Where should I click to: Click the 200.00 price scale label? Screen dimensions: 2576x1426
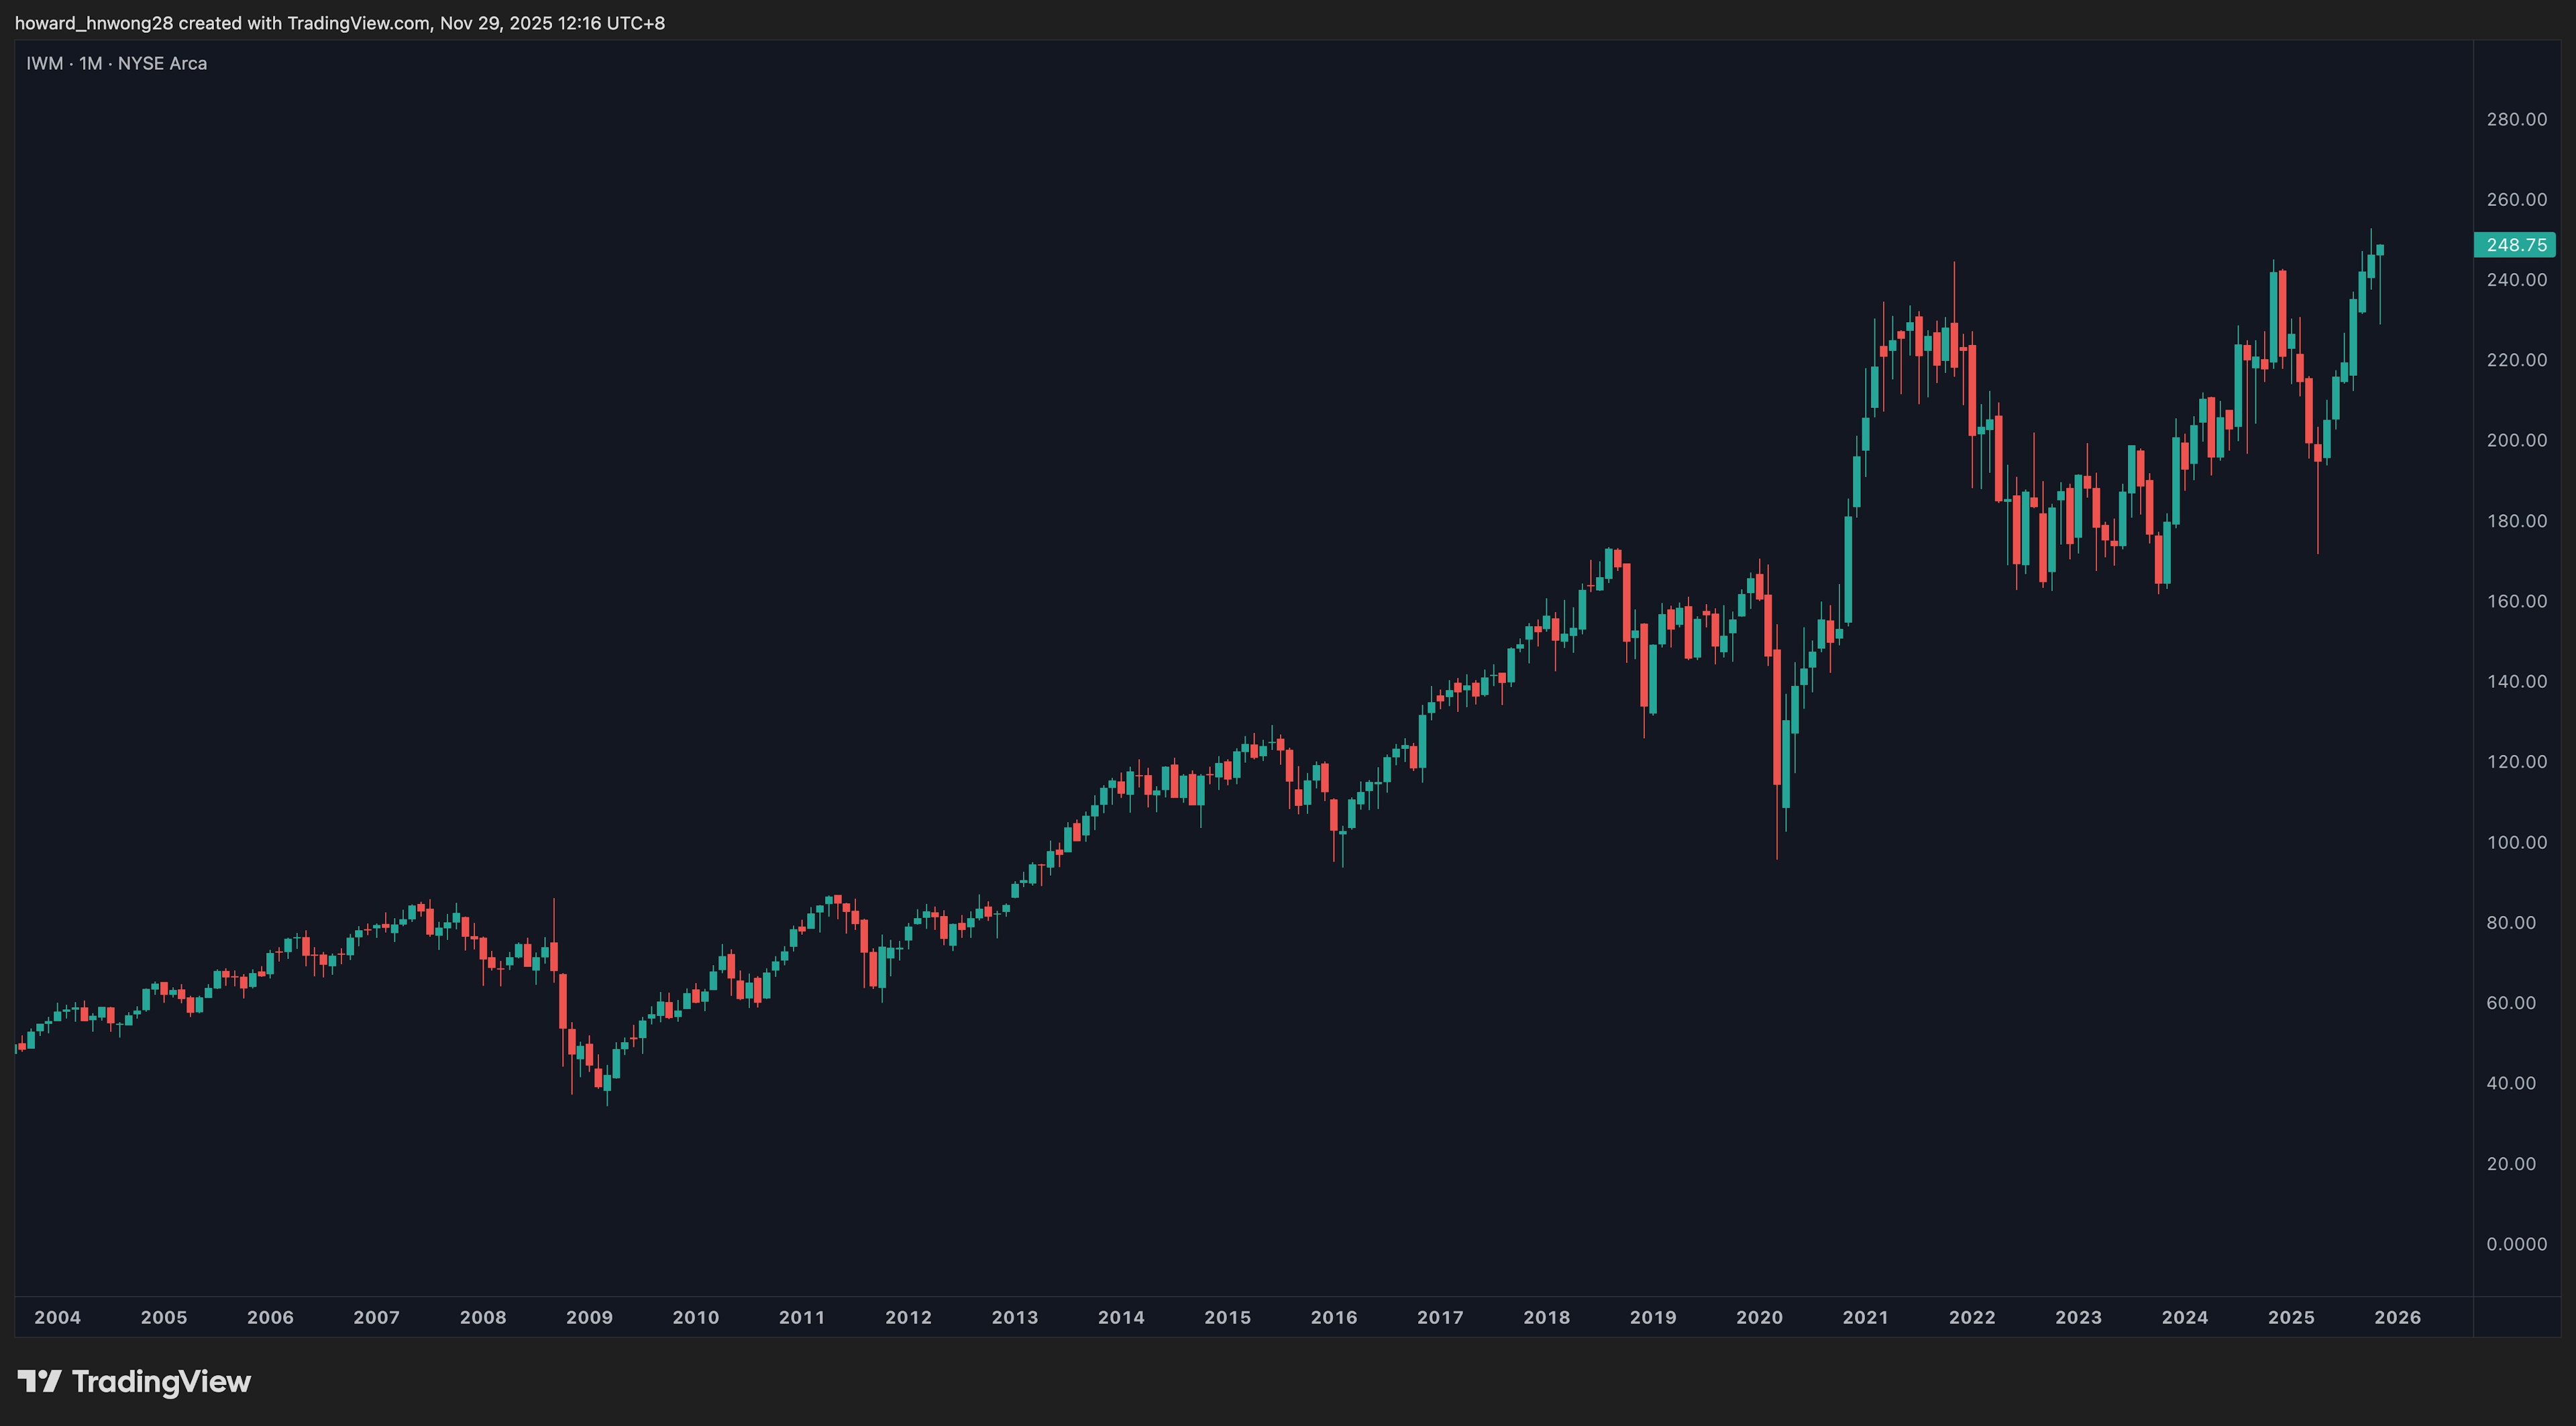pyautogui.click(x=2516, y=440)
